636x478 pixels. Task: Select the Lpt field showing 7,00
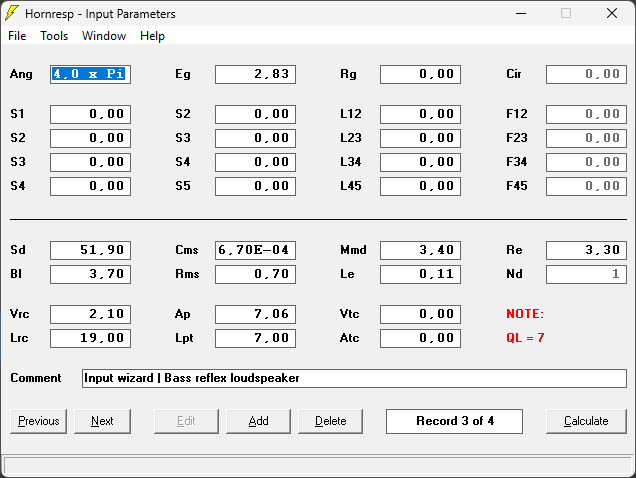click(256, 338)
